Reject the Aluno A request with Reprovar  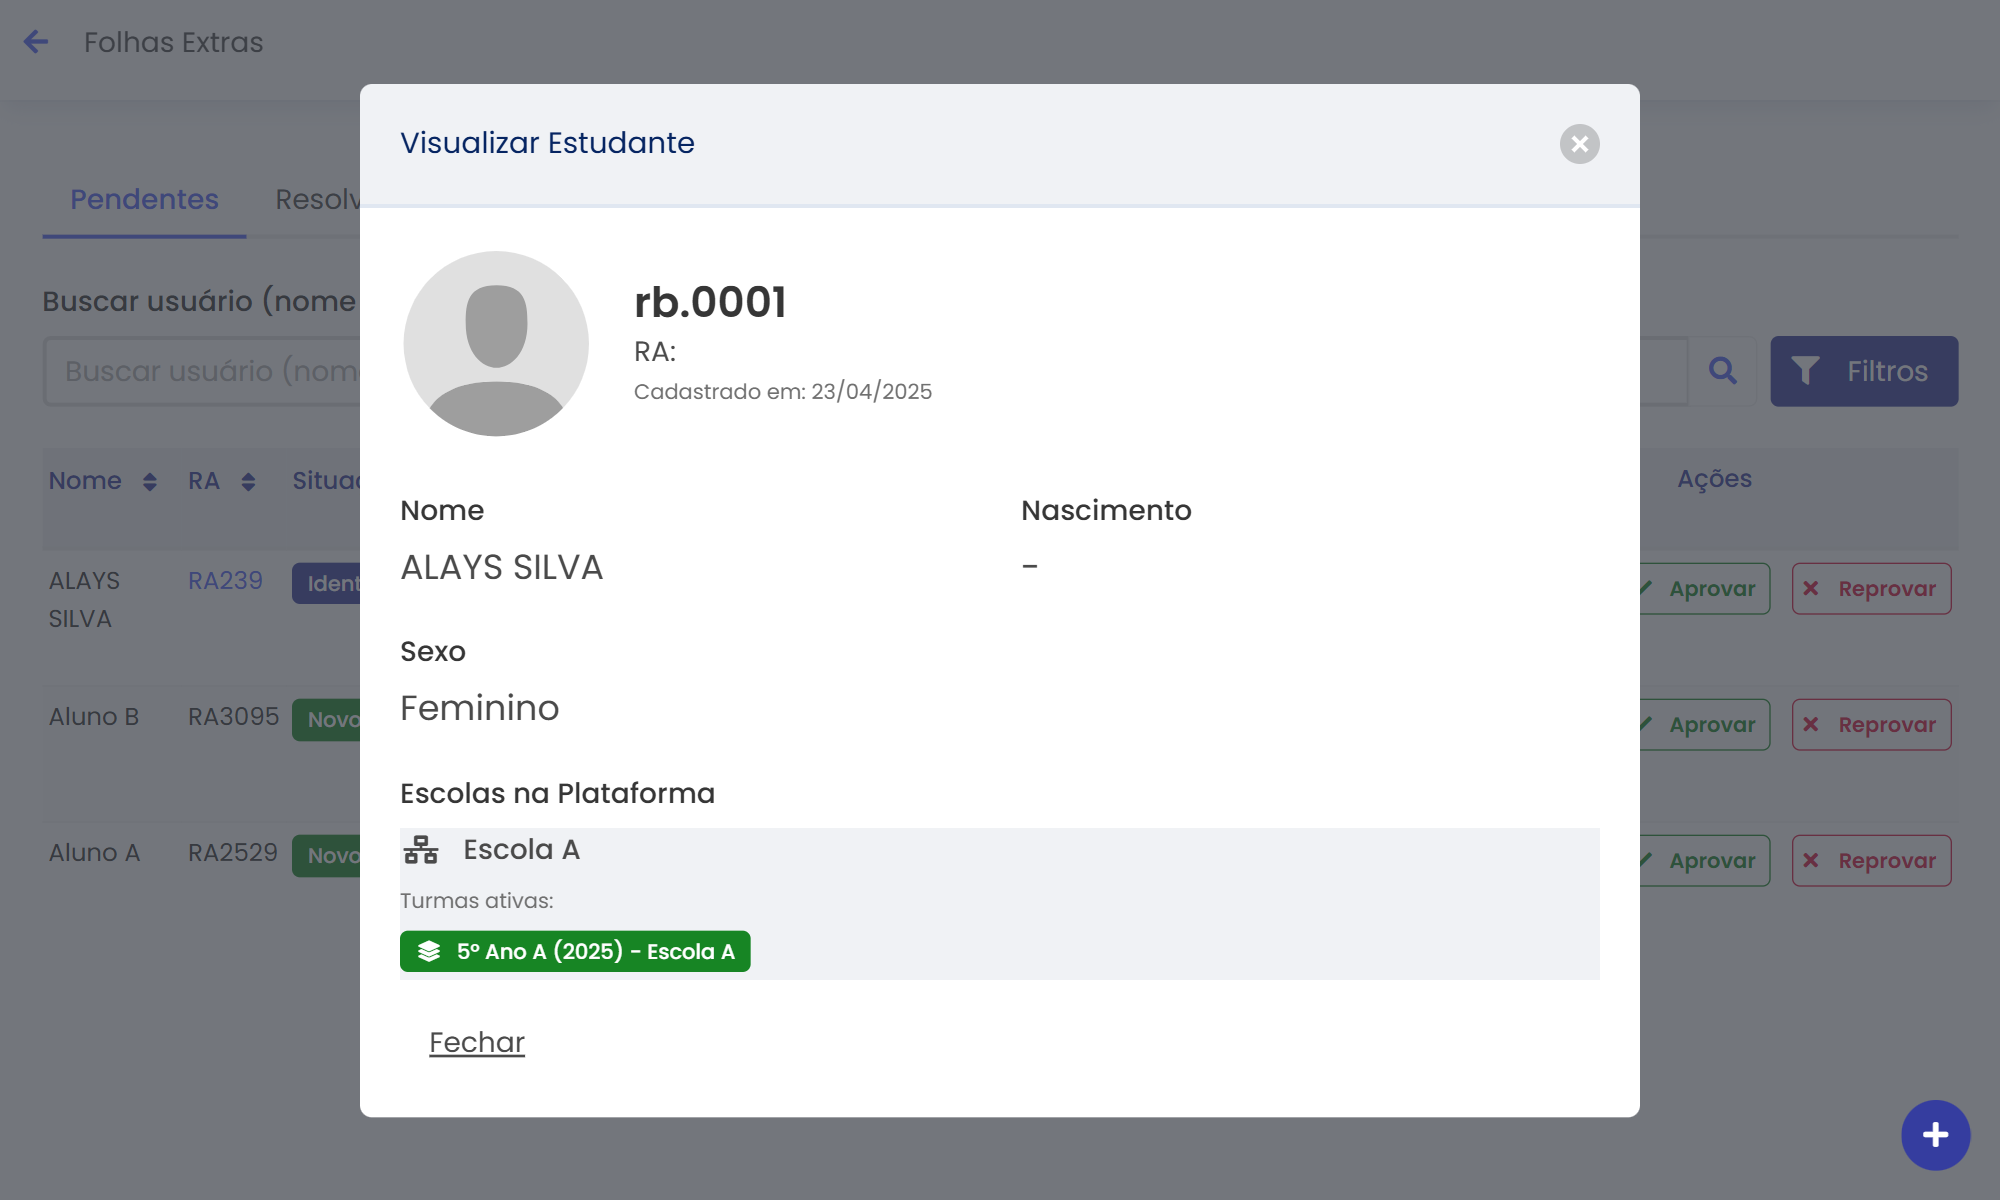[x=1871, y=861]
